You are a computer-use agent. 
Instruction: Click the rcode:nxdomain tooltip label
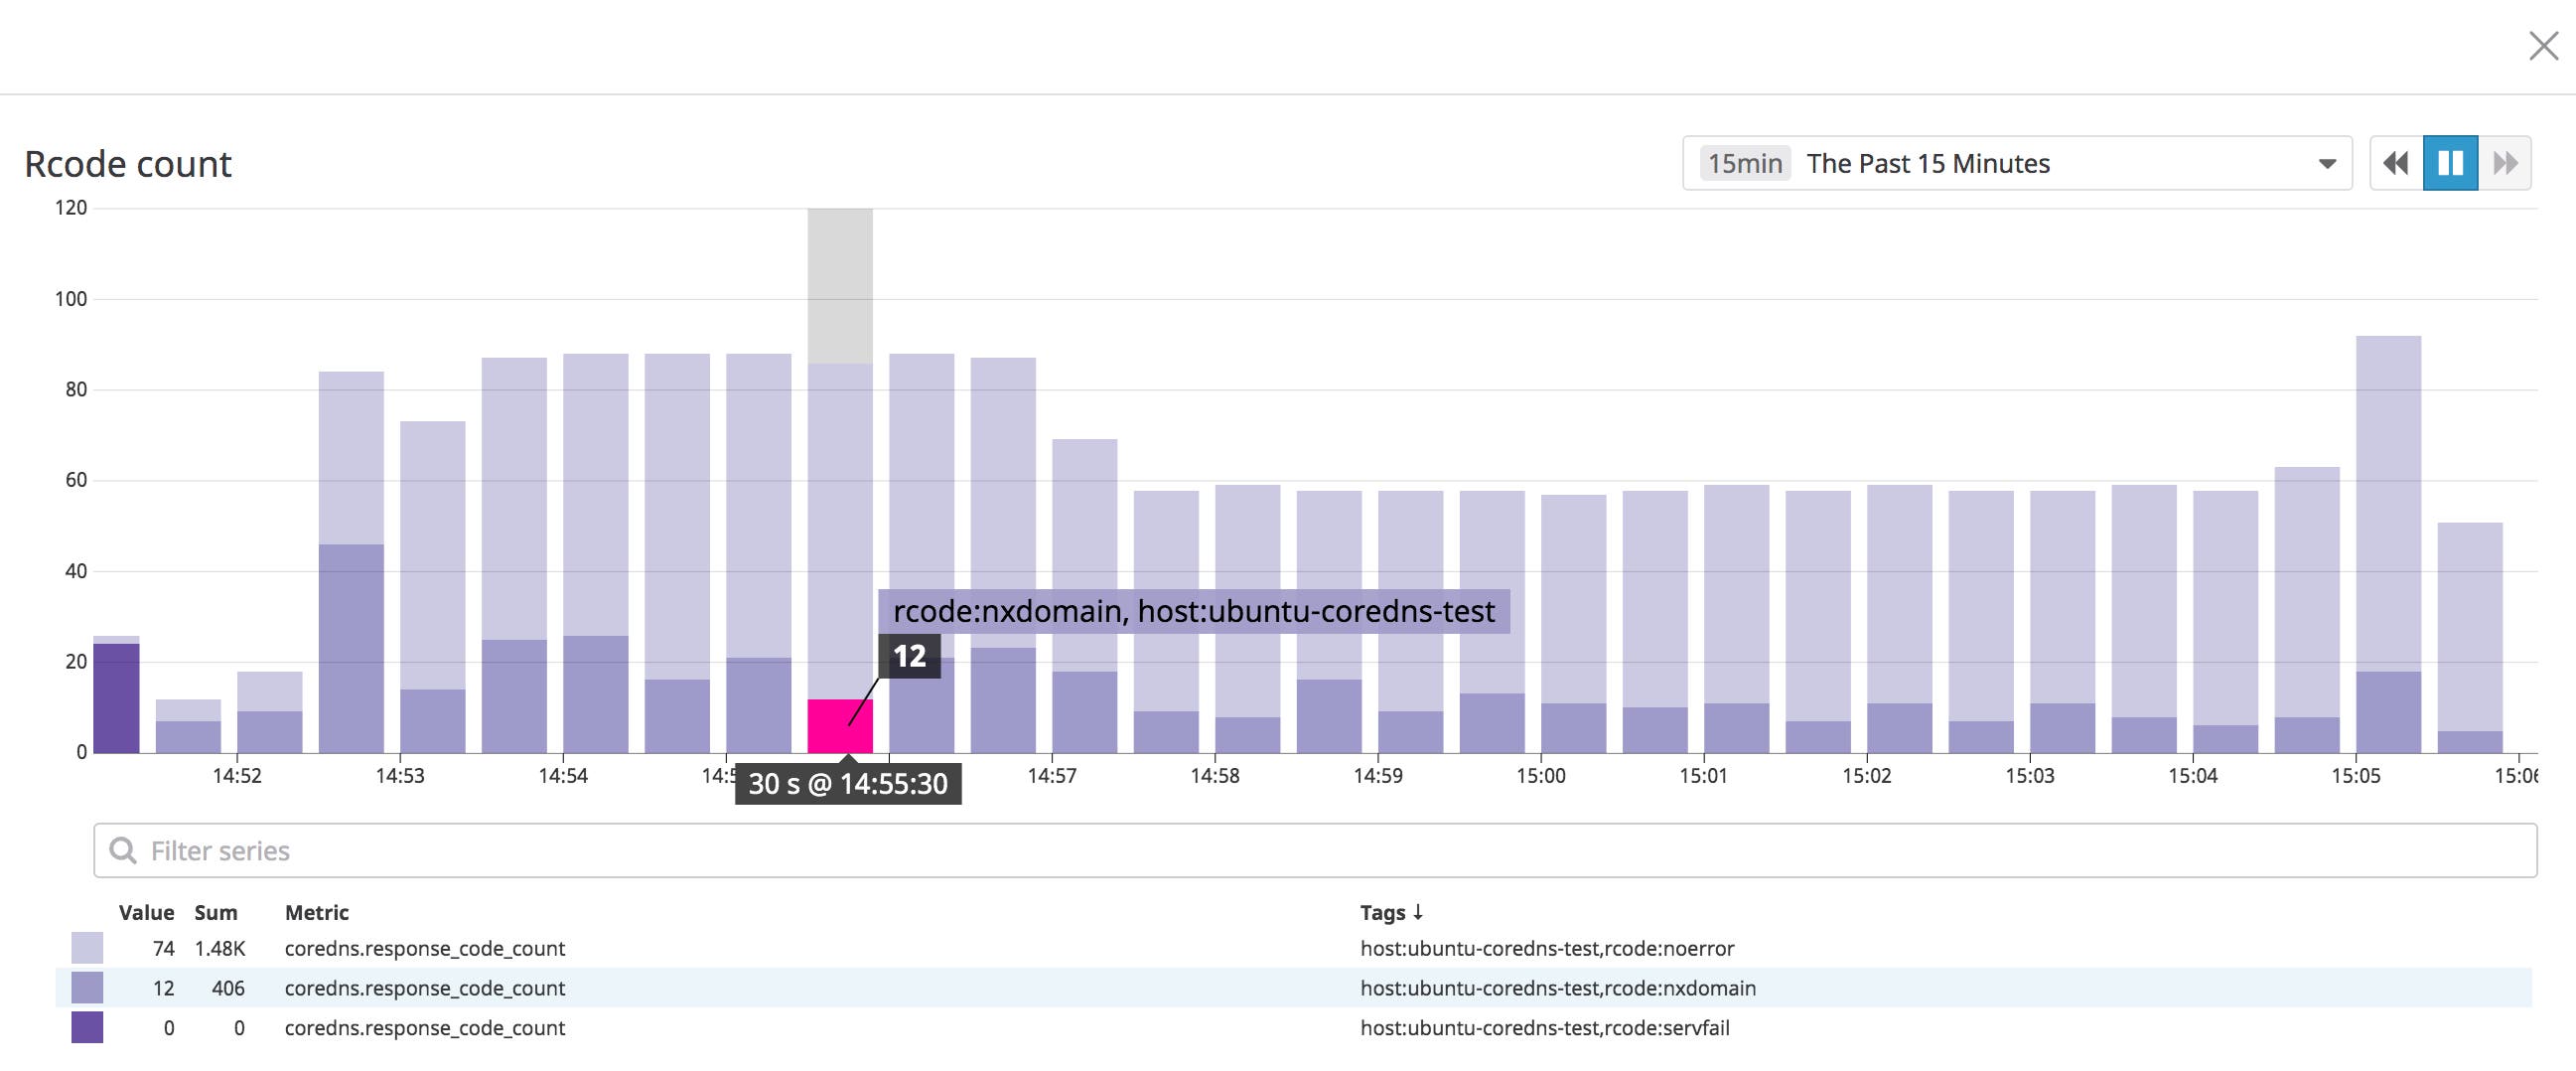click(x=1195, y=611)
